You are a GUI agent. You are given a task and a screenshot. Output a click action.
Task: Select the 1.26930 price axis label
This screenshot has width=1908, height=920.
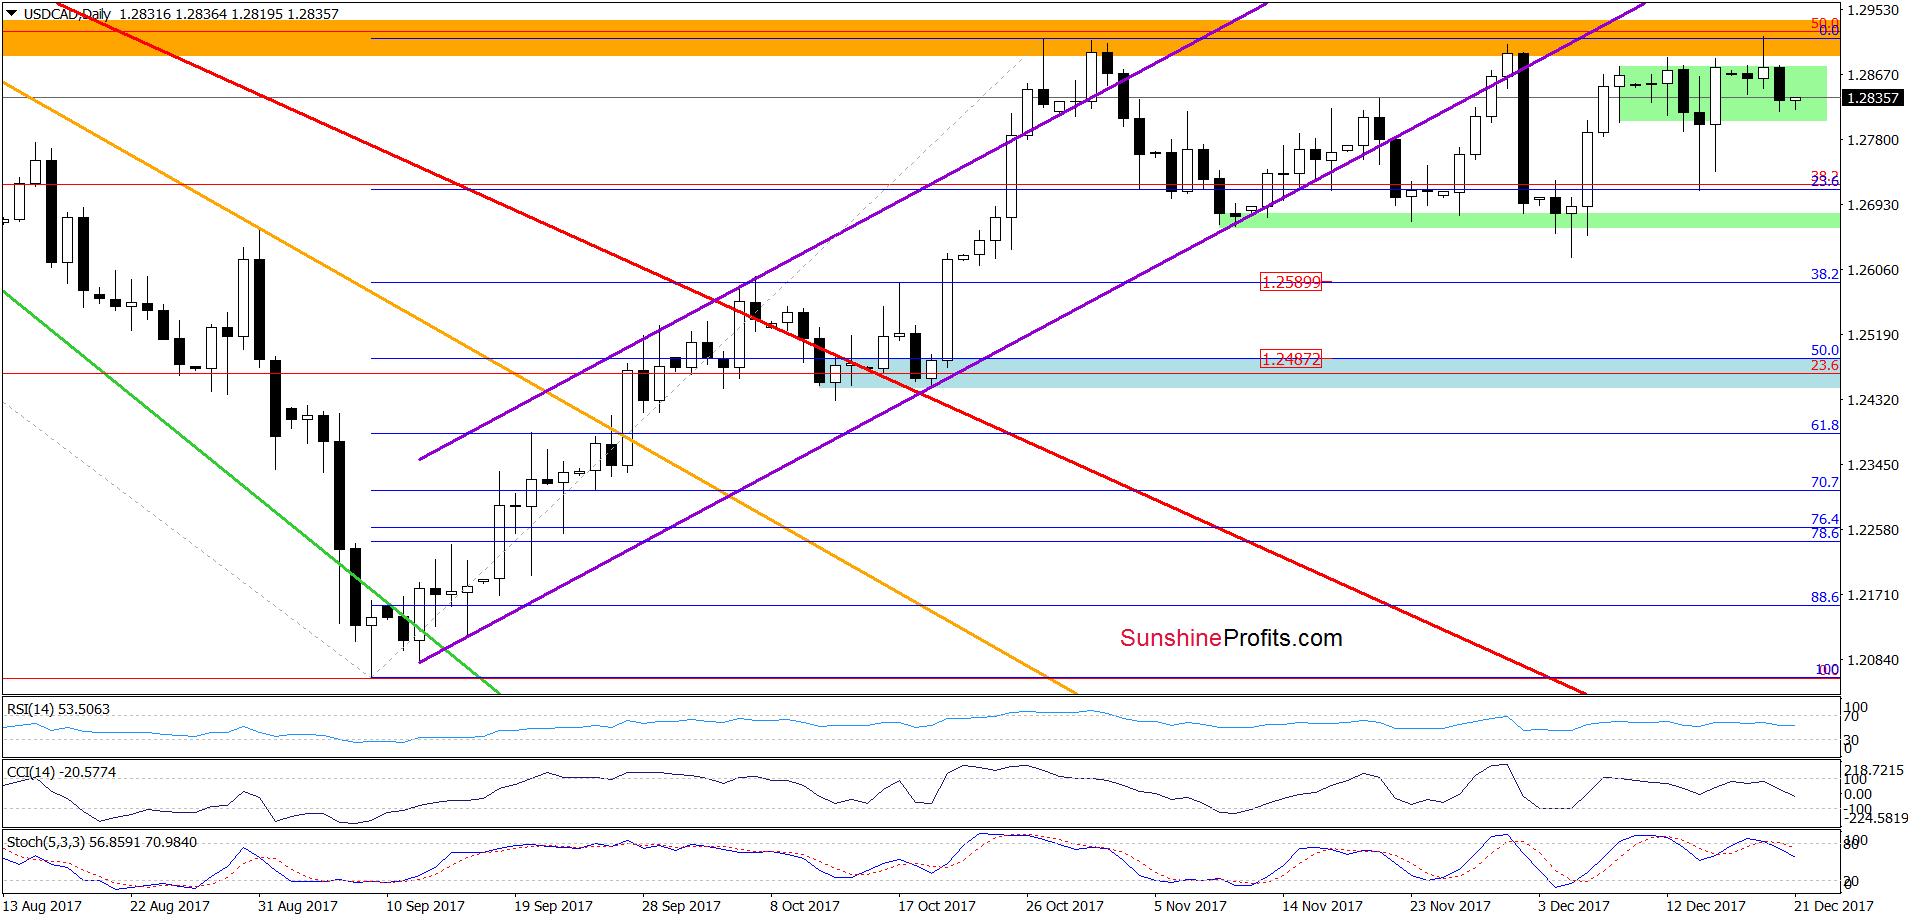[1872, 205]
